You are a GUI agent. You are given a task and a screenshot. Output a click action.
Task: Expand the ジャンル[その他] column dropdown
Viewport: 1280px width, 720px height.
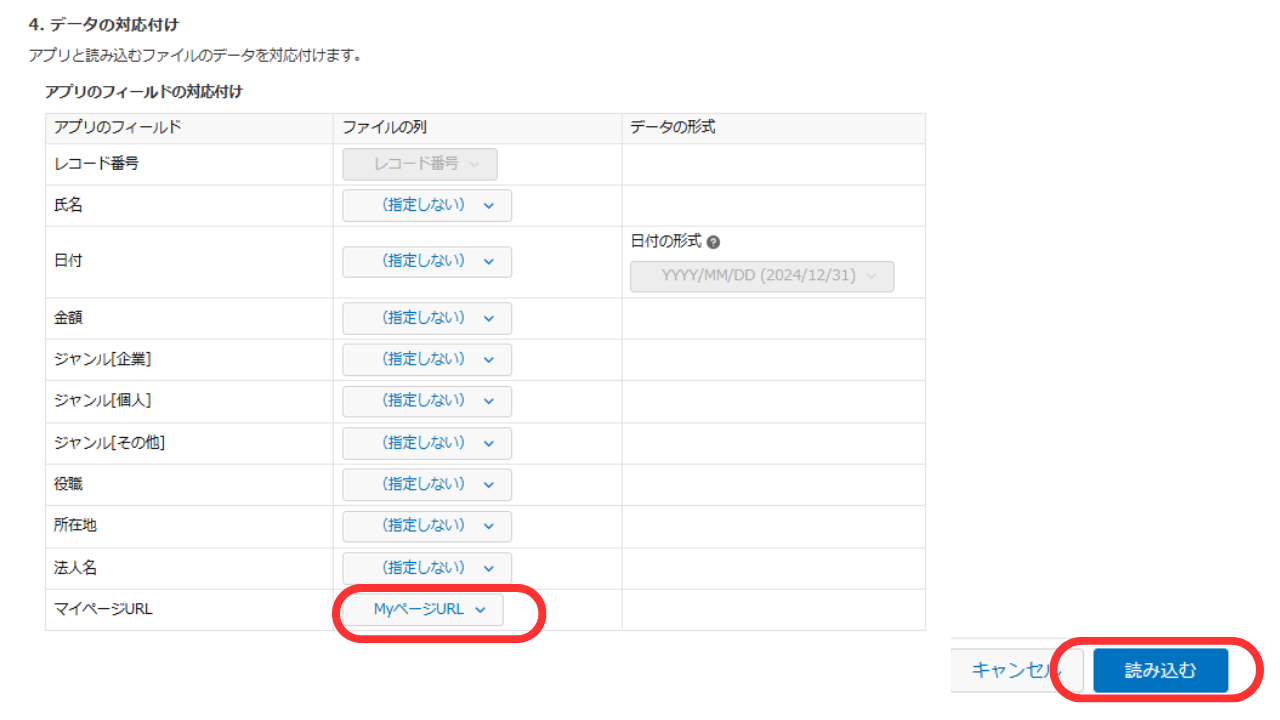(x=427, y=442)
